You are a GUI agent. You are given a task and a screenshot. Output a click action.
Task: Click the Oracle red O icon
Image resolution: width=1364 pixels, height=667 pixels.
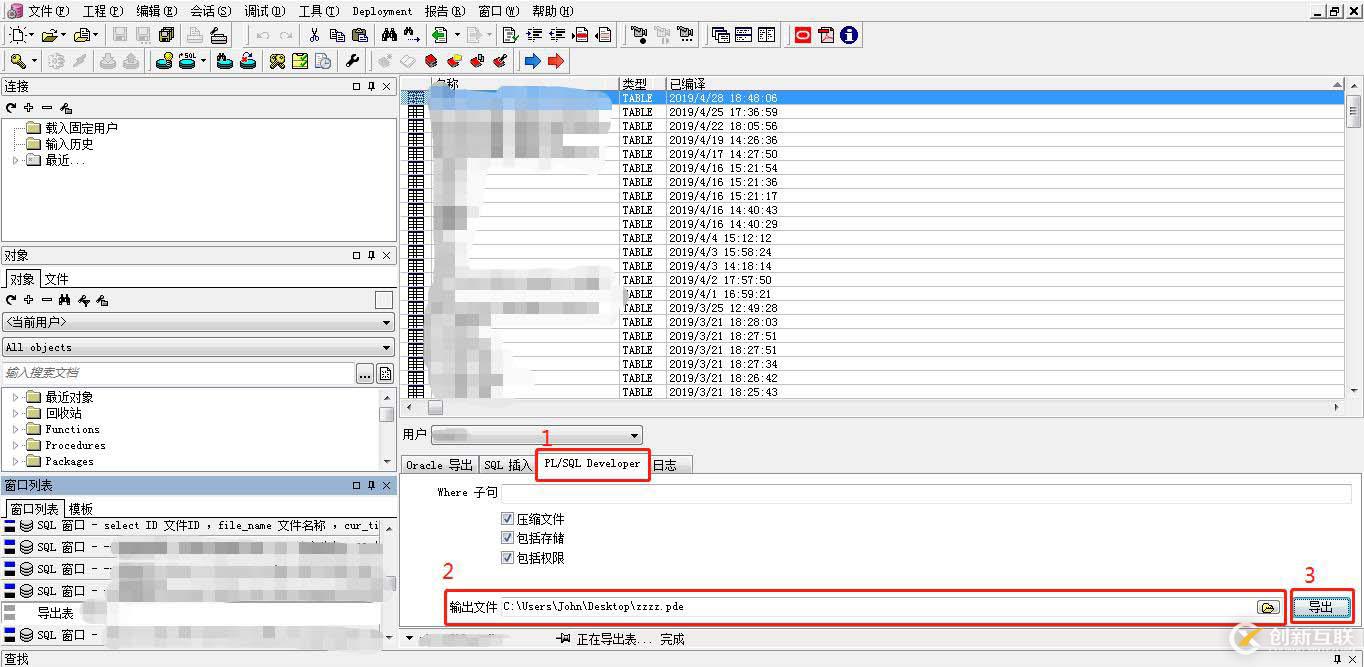point(803,35)
